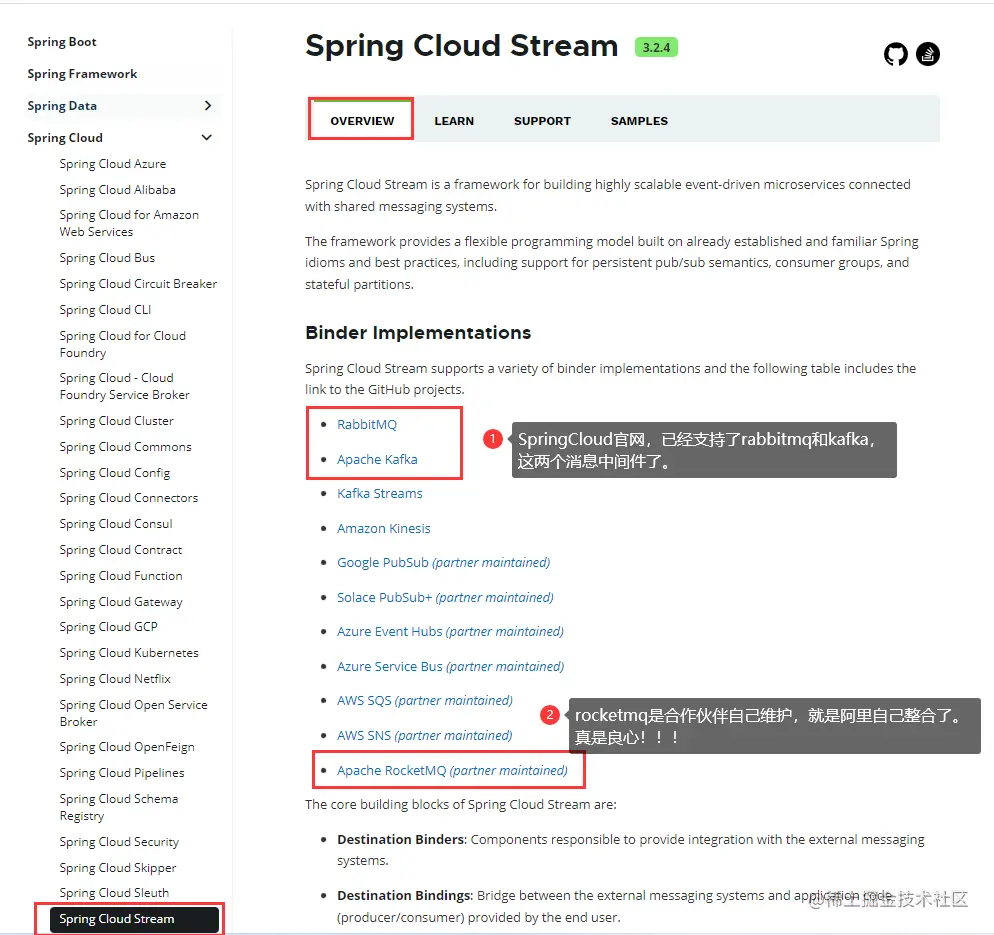Viewport: 994px width, 935px height.
Task: Switch to the OVERVIEW tab
Action: click(362, 121)
